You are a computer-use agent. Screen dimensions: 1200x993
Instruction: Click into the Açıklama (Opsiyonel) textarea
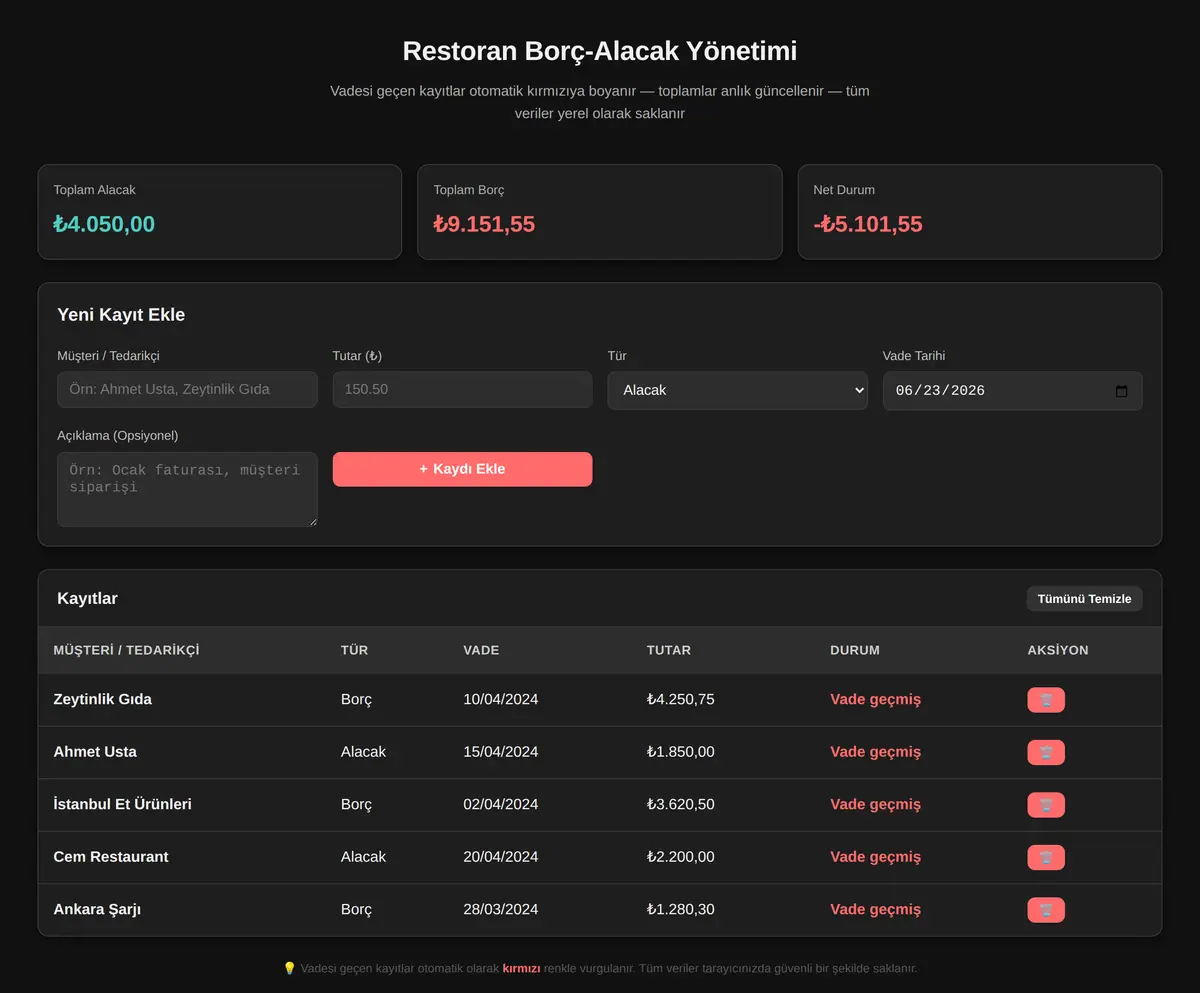[x=187, y=489]
